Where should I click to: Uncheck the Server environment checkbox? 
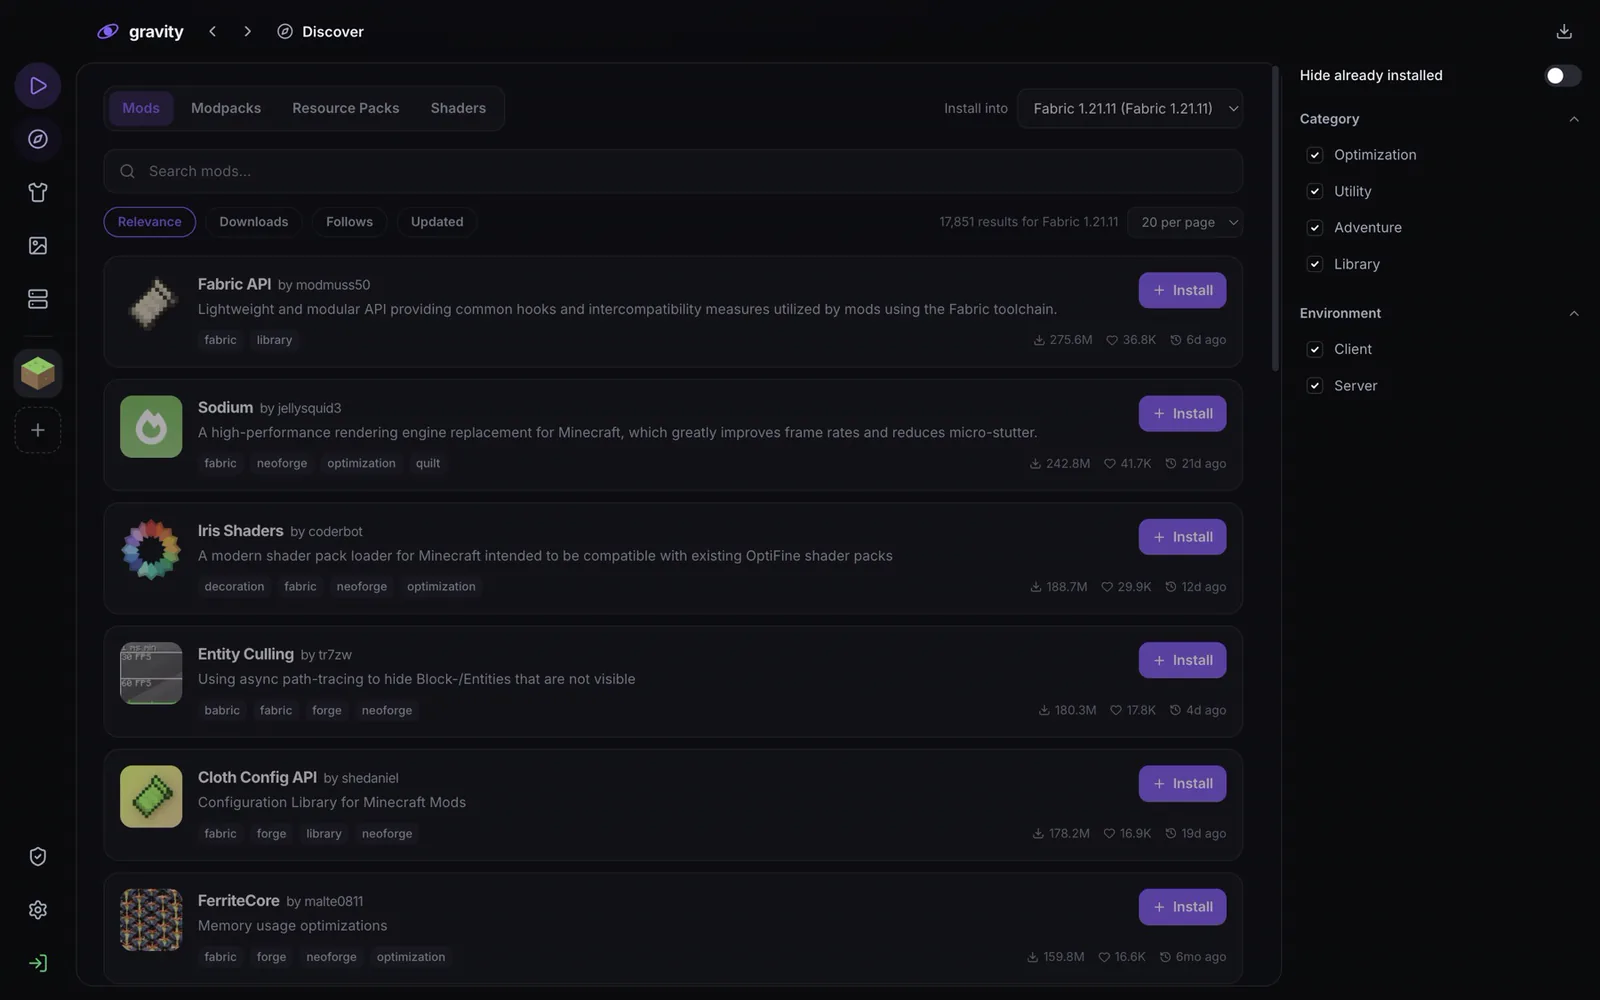(x=1315, y=386)
